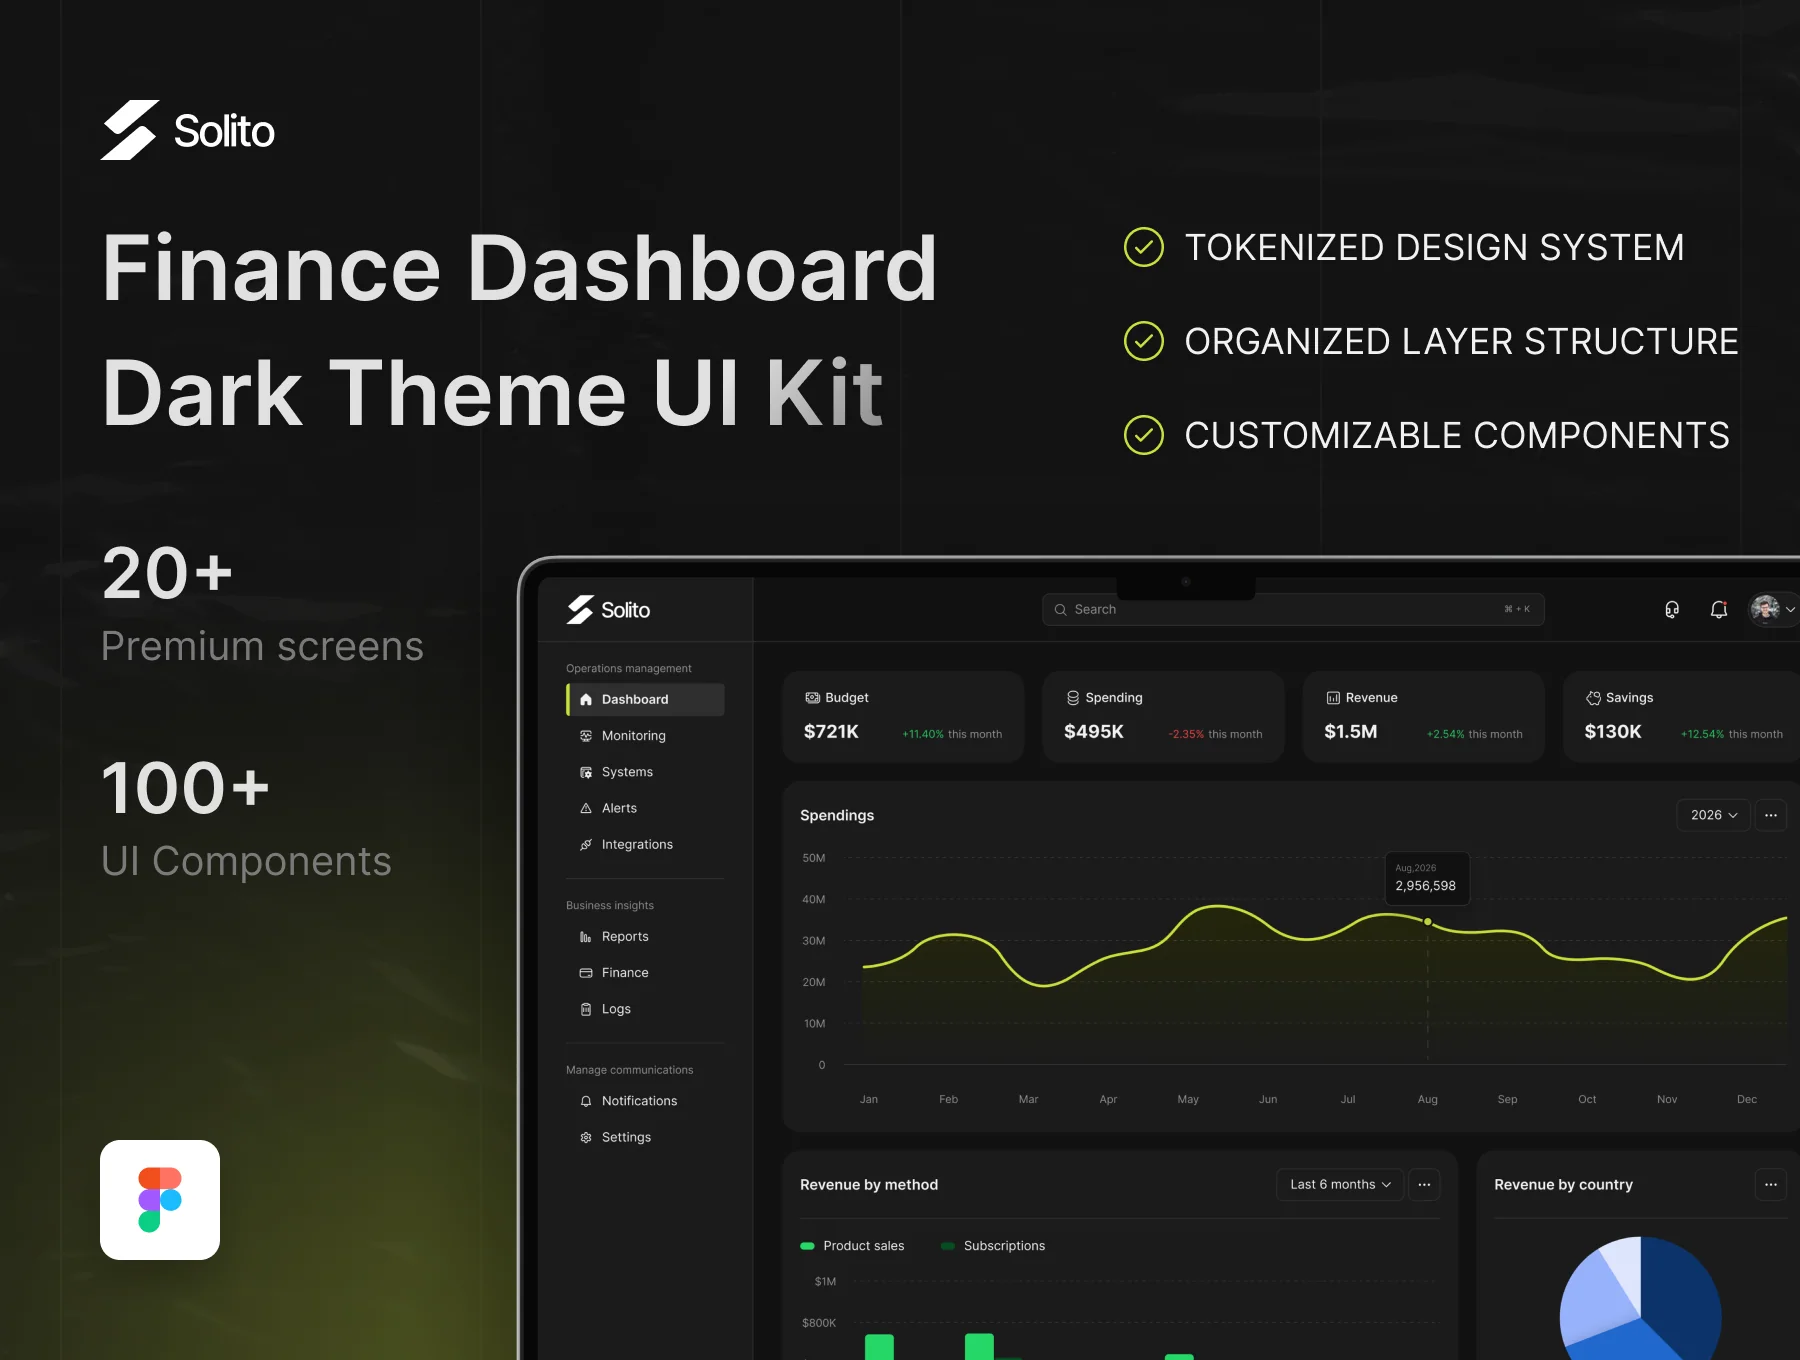This screenshot has width=1800, height=1360.
Task: Click the Organized Layer Structure check icon
Action: coord(1144,341)
